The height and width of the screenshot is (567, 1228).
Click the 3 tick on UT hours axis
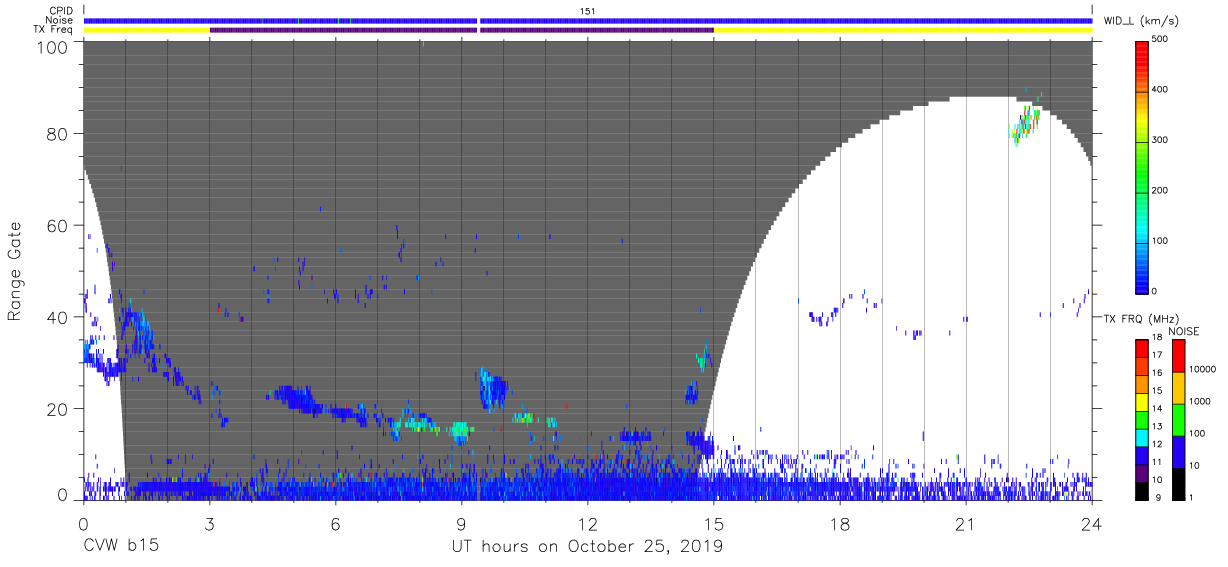[209, 524]
